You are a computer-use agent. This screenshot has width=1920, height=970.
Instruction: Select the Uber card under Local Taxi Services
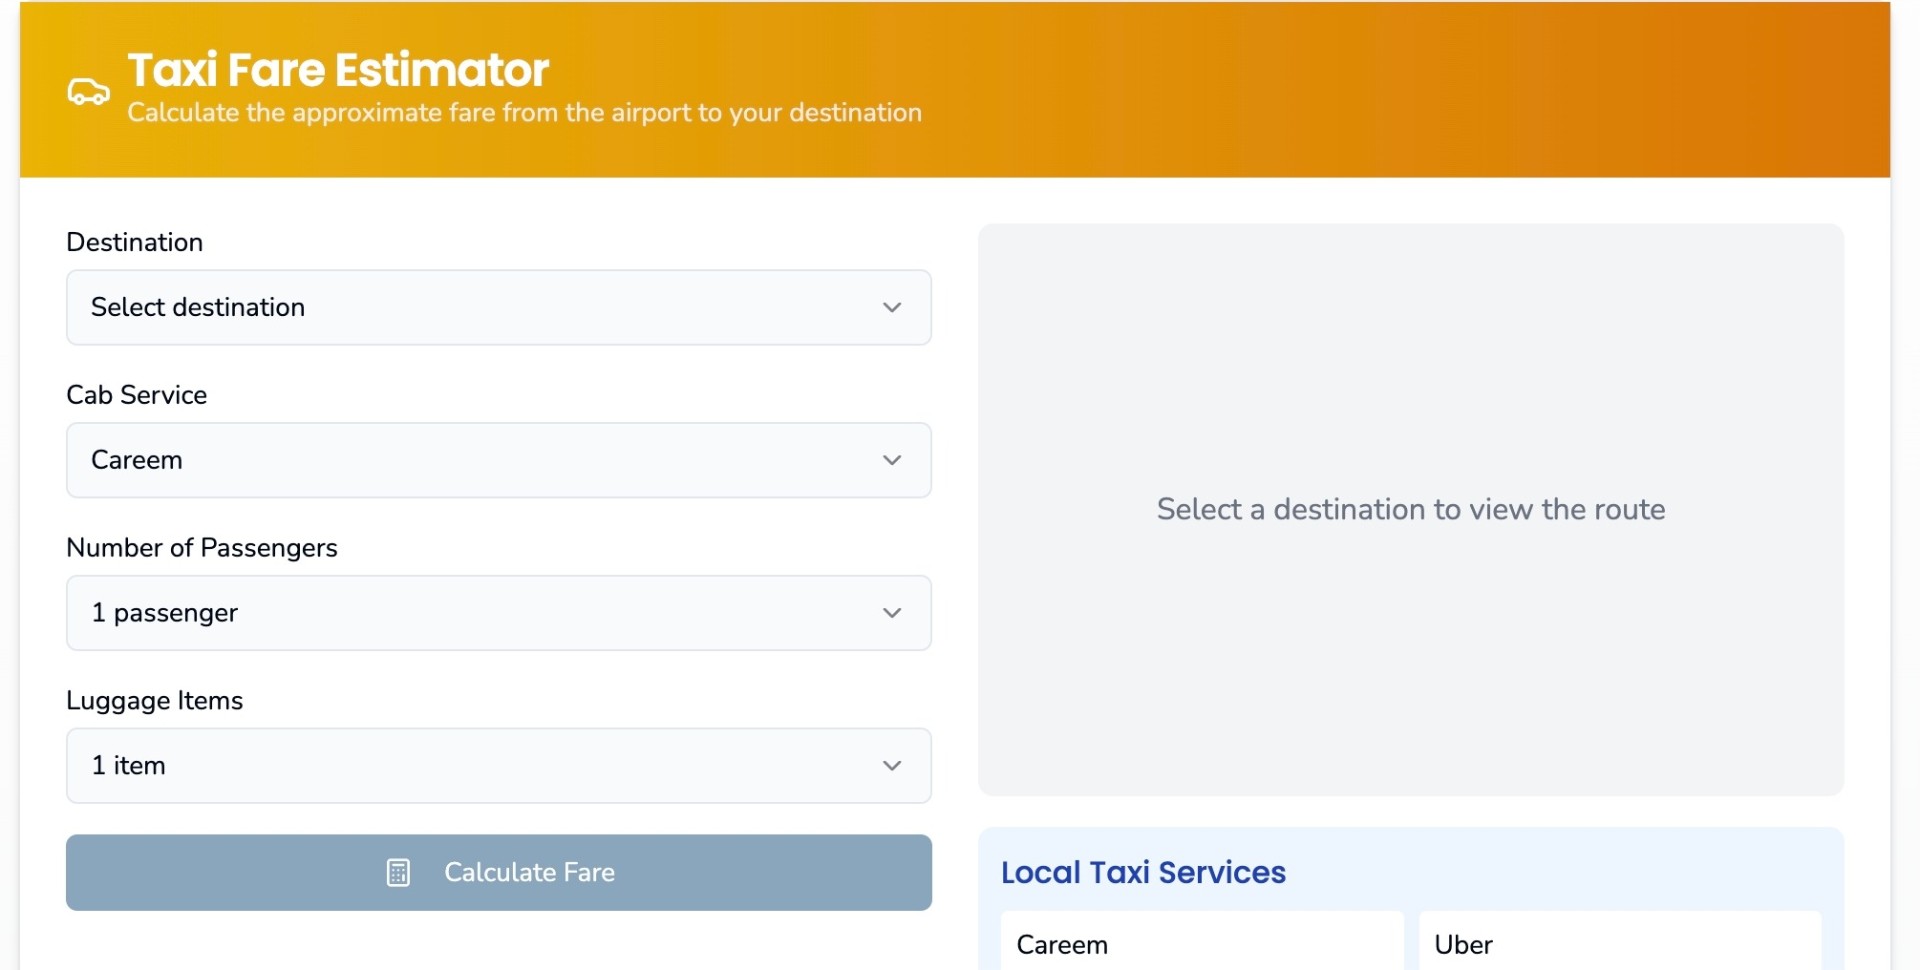(1619, 944)
